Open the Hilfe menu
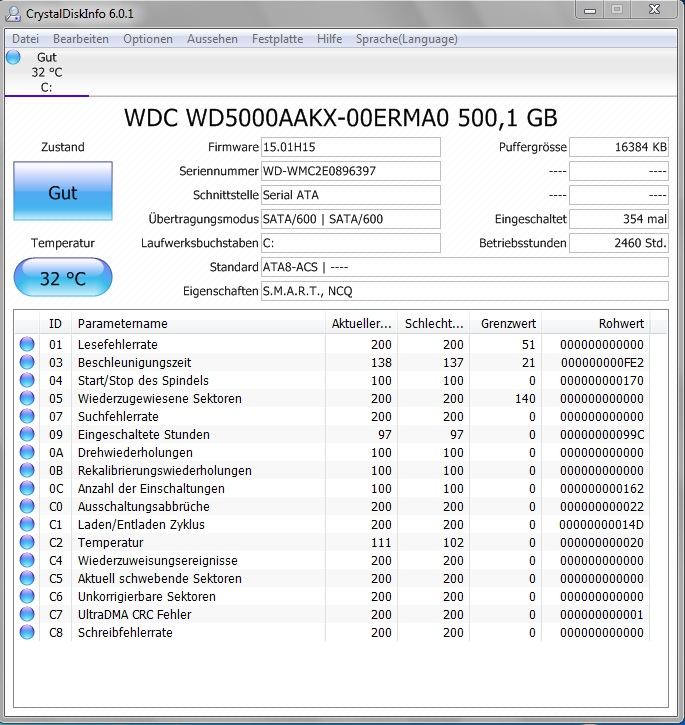 [x=330, y=39]
